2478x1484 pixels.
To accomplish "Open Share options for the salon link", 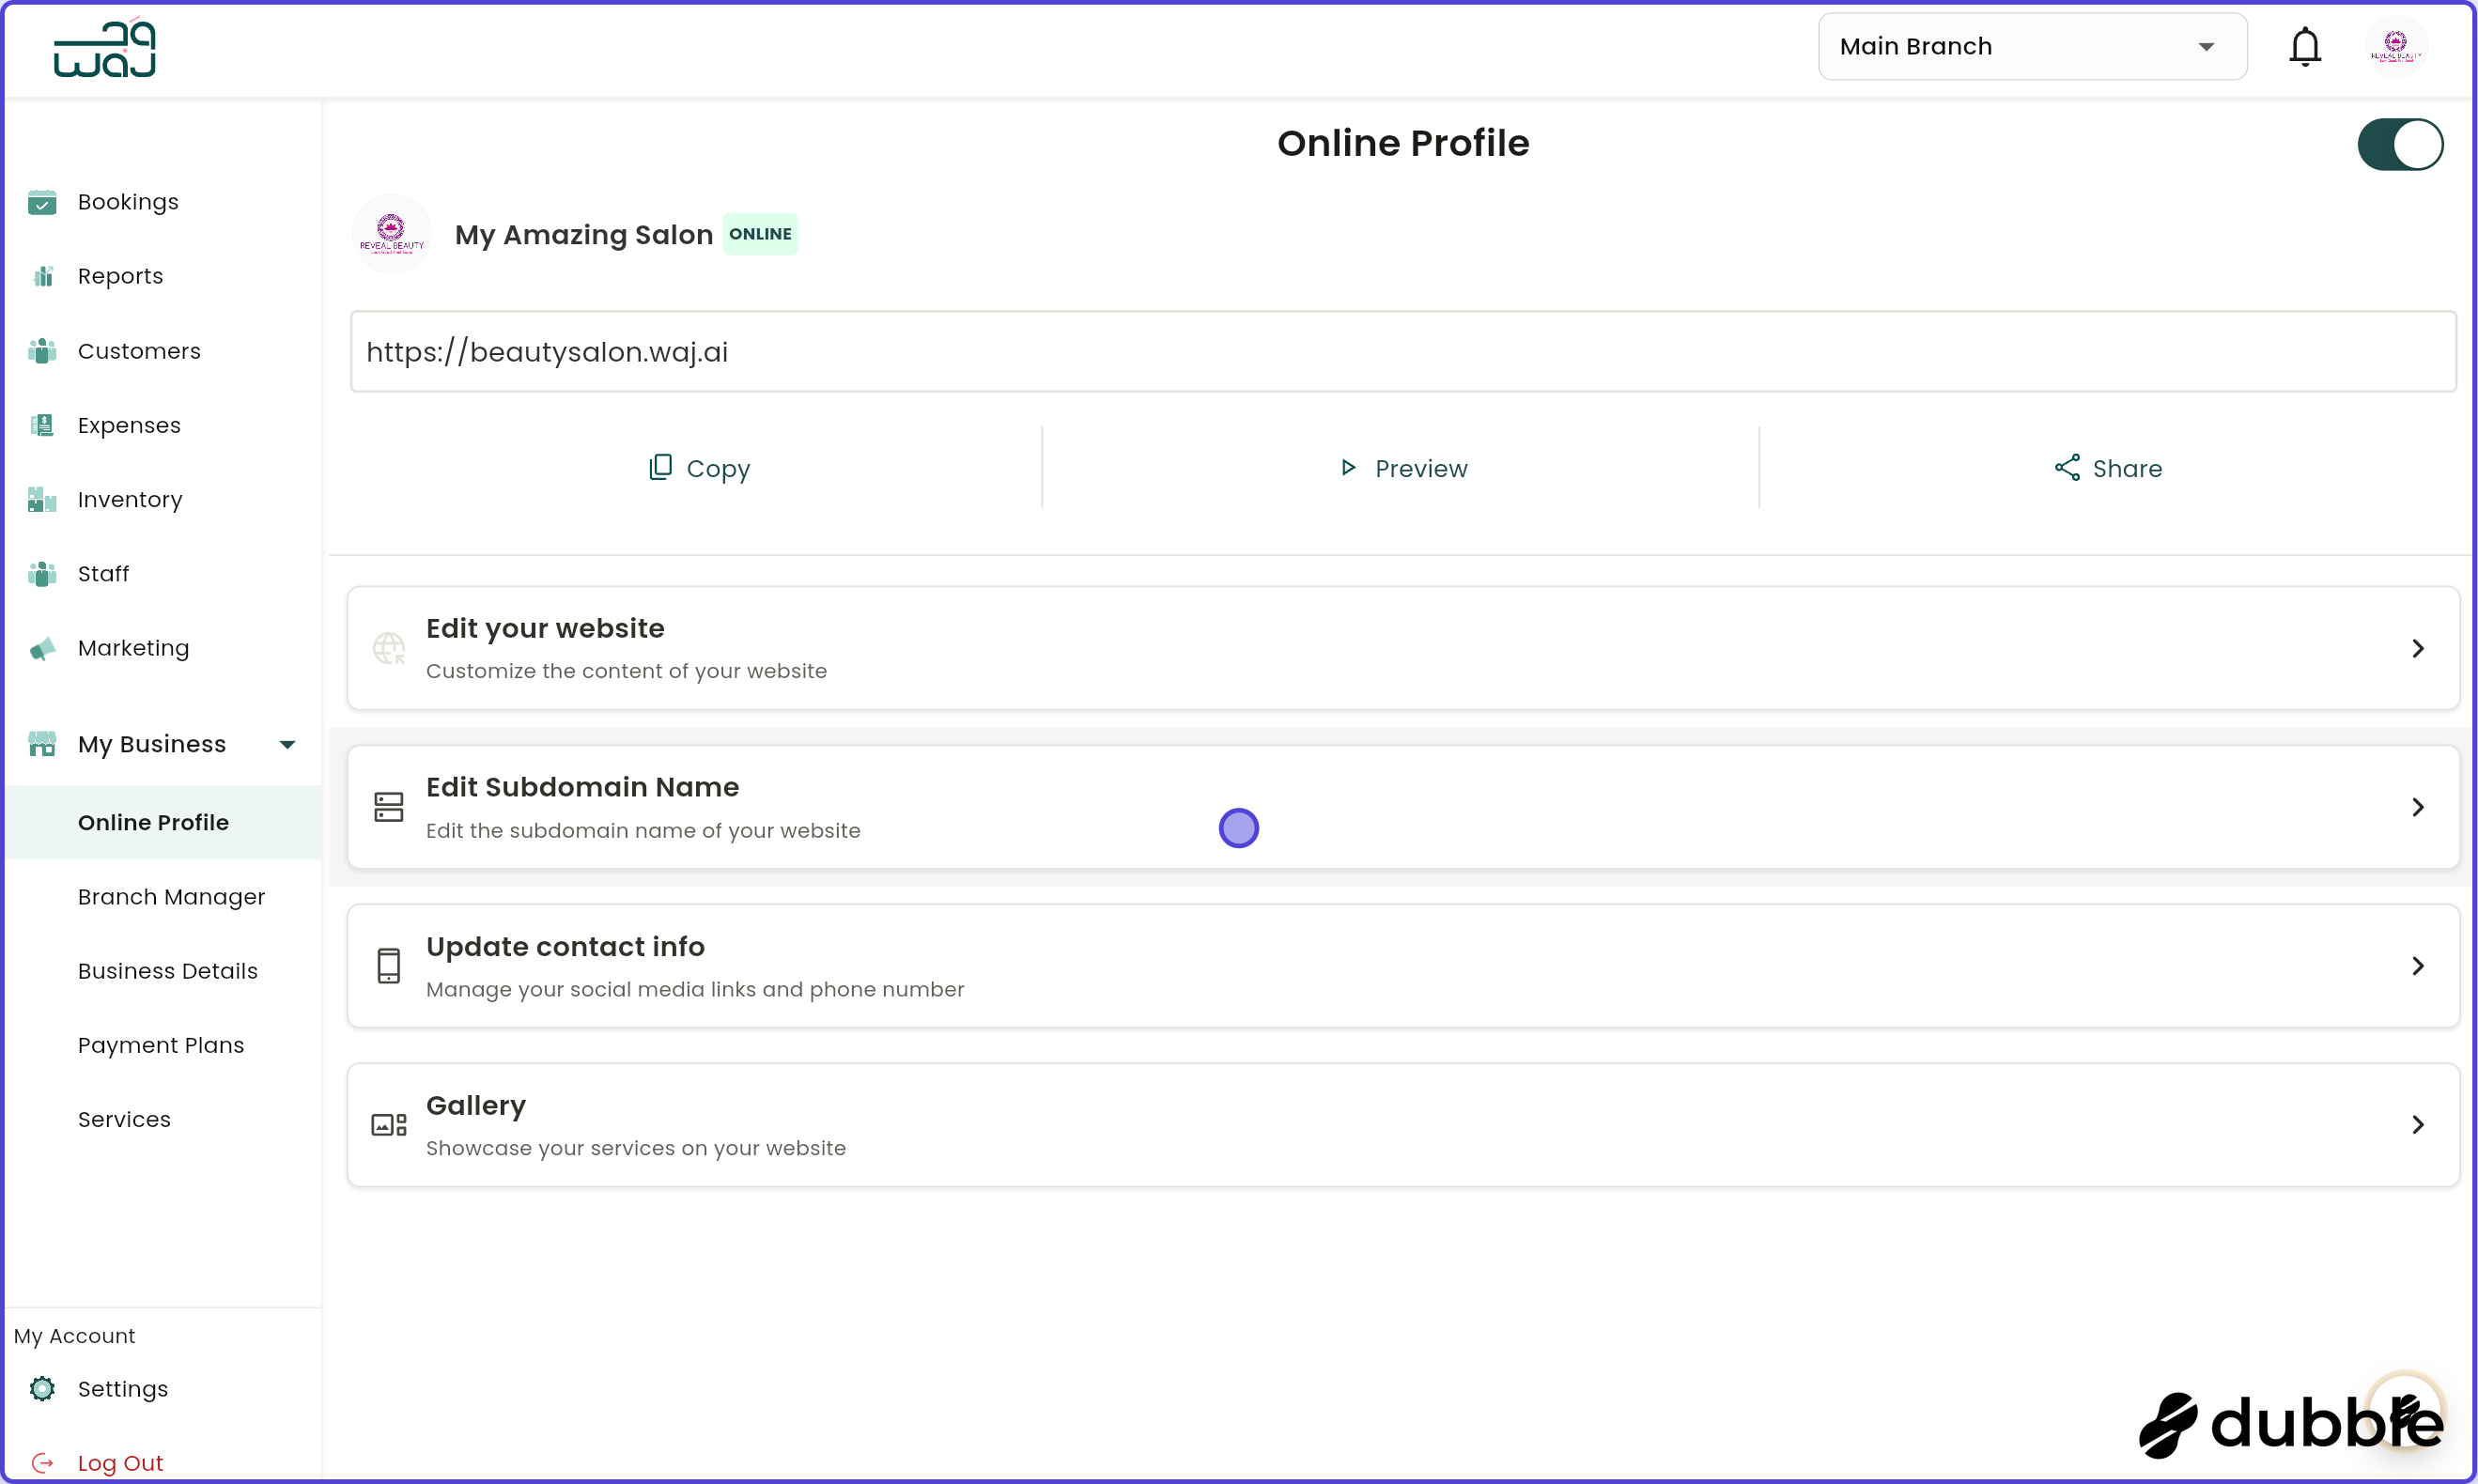I will click(2107, 467).
